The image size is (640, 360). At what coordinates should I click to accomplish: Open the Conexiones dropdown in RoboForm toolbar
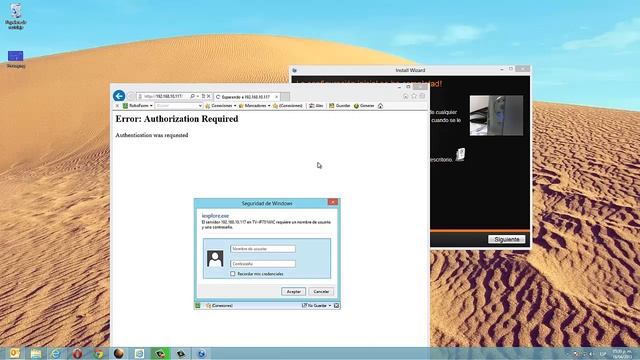coord(221,106)
